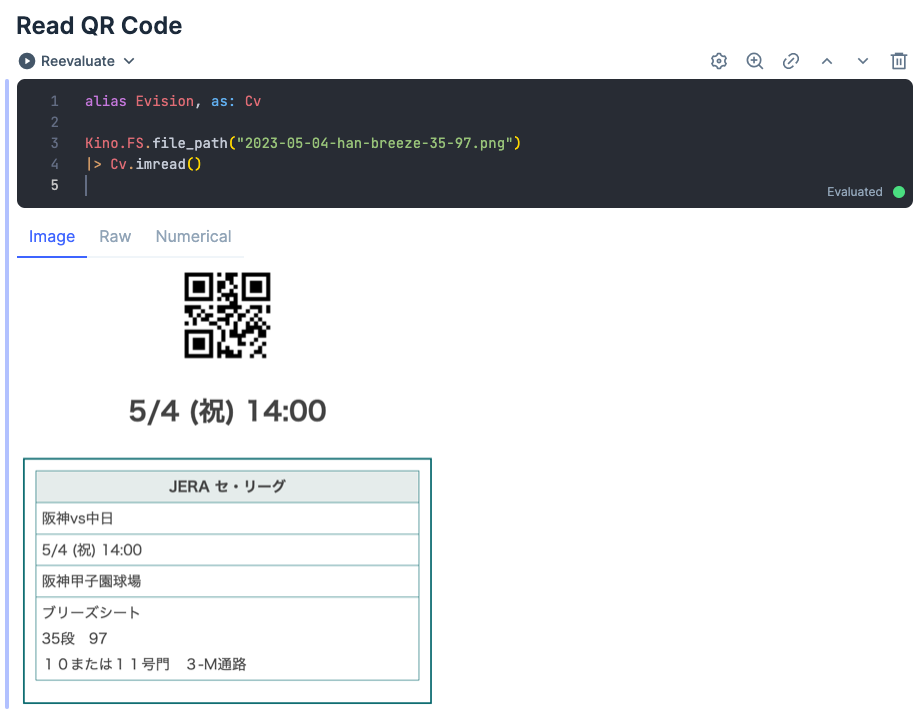Image resolution: width=924 pixels, height=715 pixels.
Task: Click the JERA セ・リーグ table header
Action: [227, 486]
